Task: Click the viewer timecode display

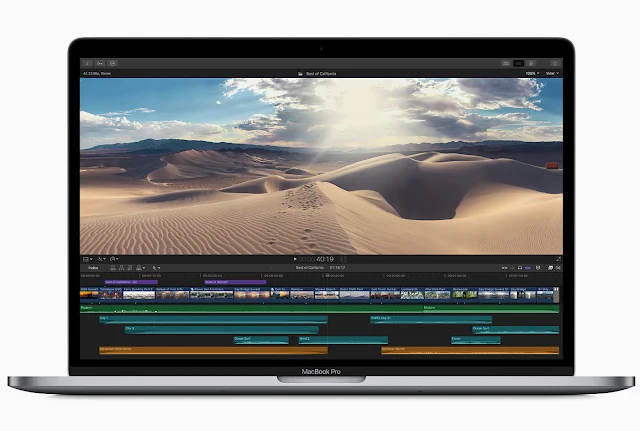Action: point(316,259)
